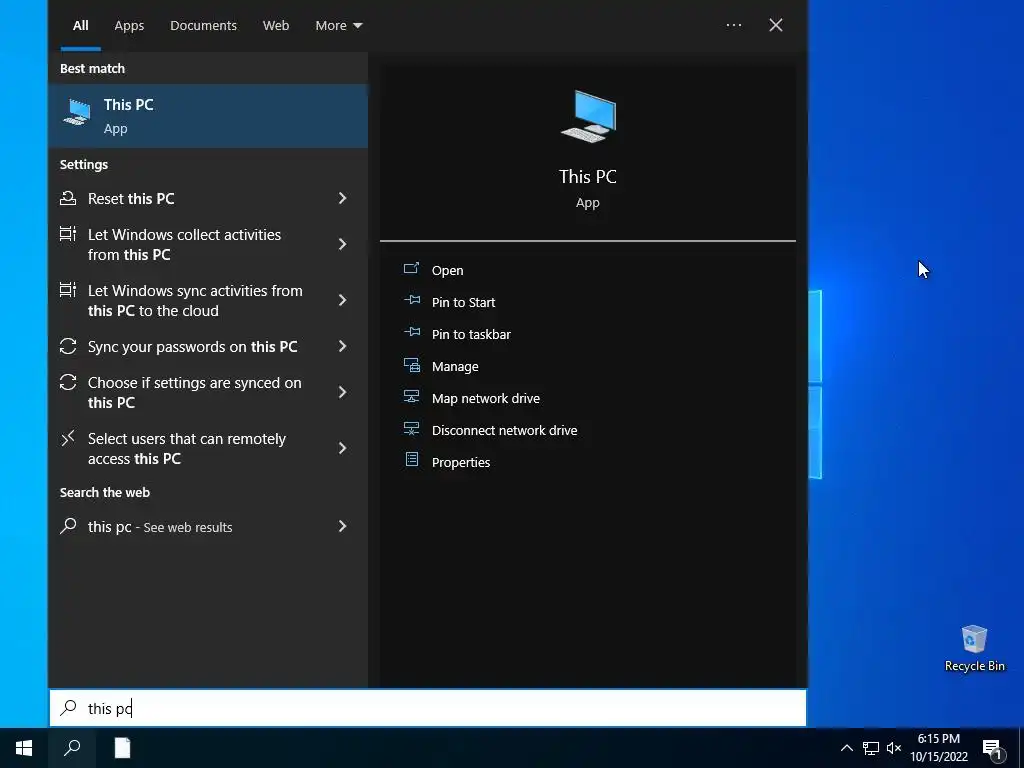Click in the this pc search field
The image size is (1024, 768).
pyautogui.click(x=428, y=708)
